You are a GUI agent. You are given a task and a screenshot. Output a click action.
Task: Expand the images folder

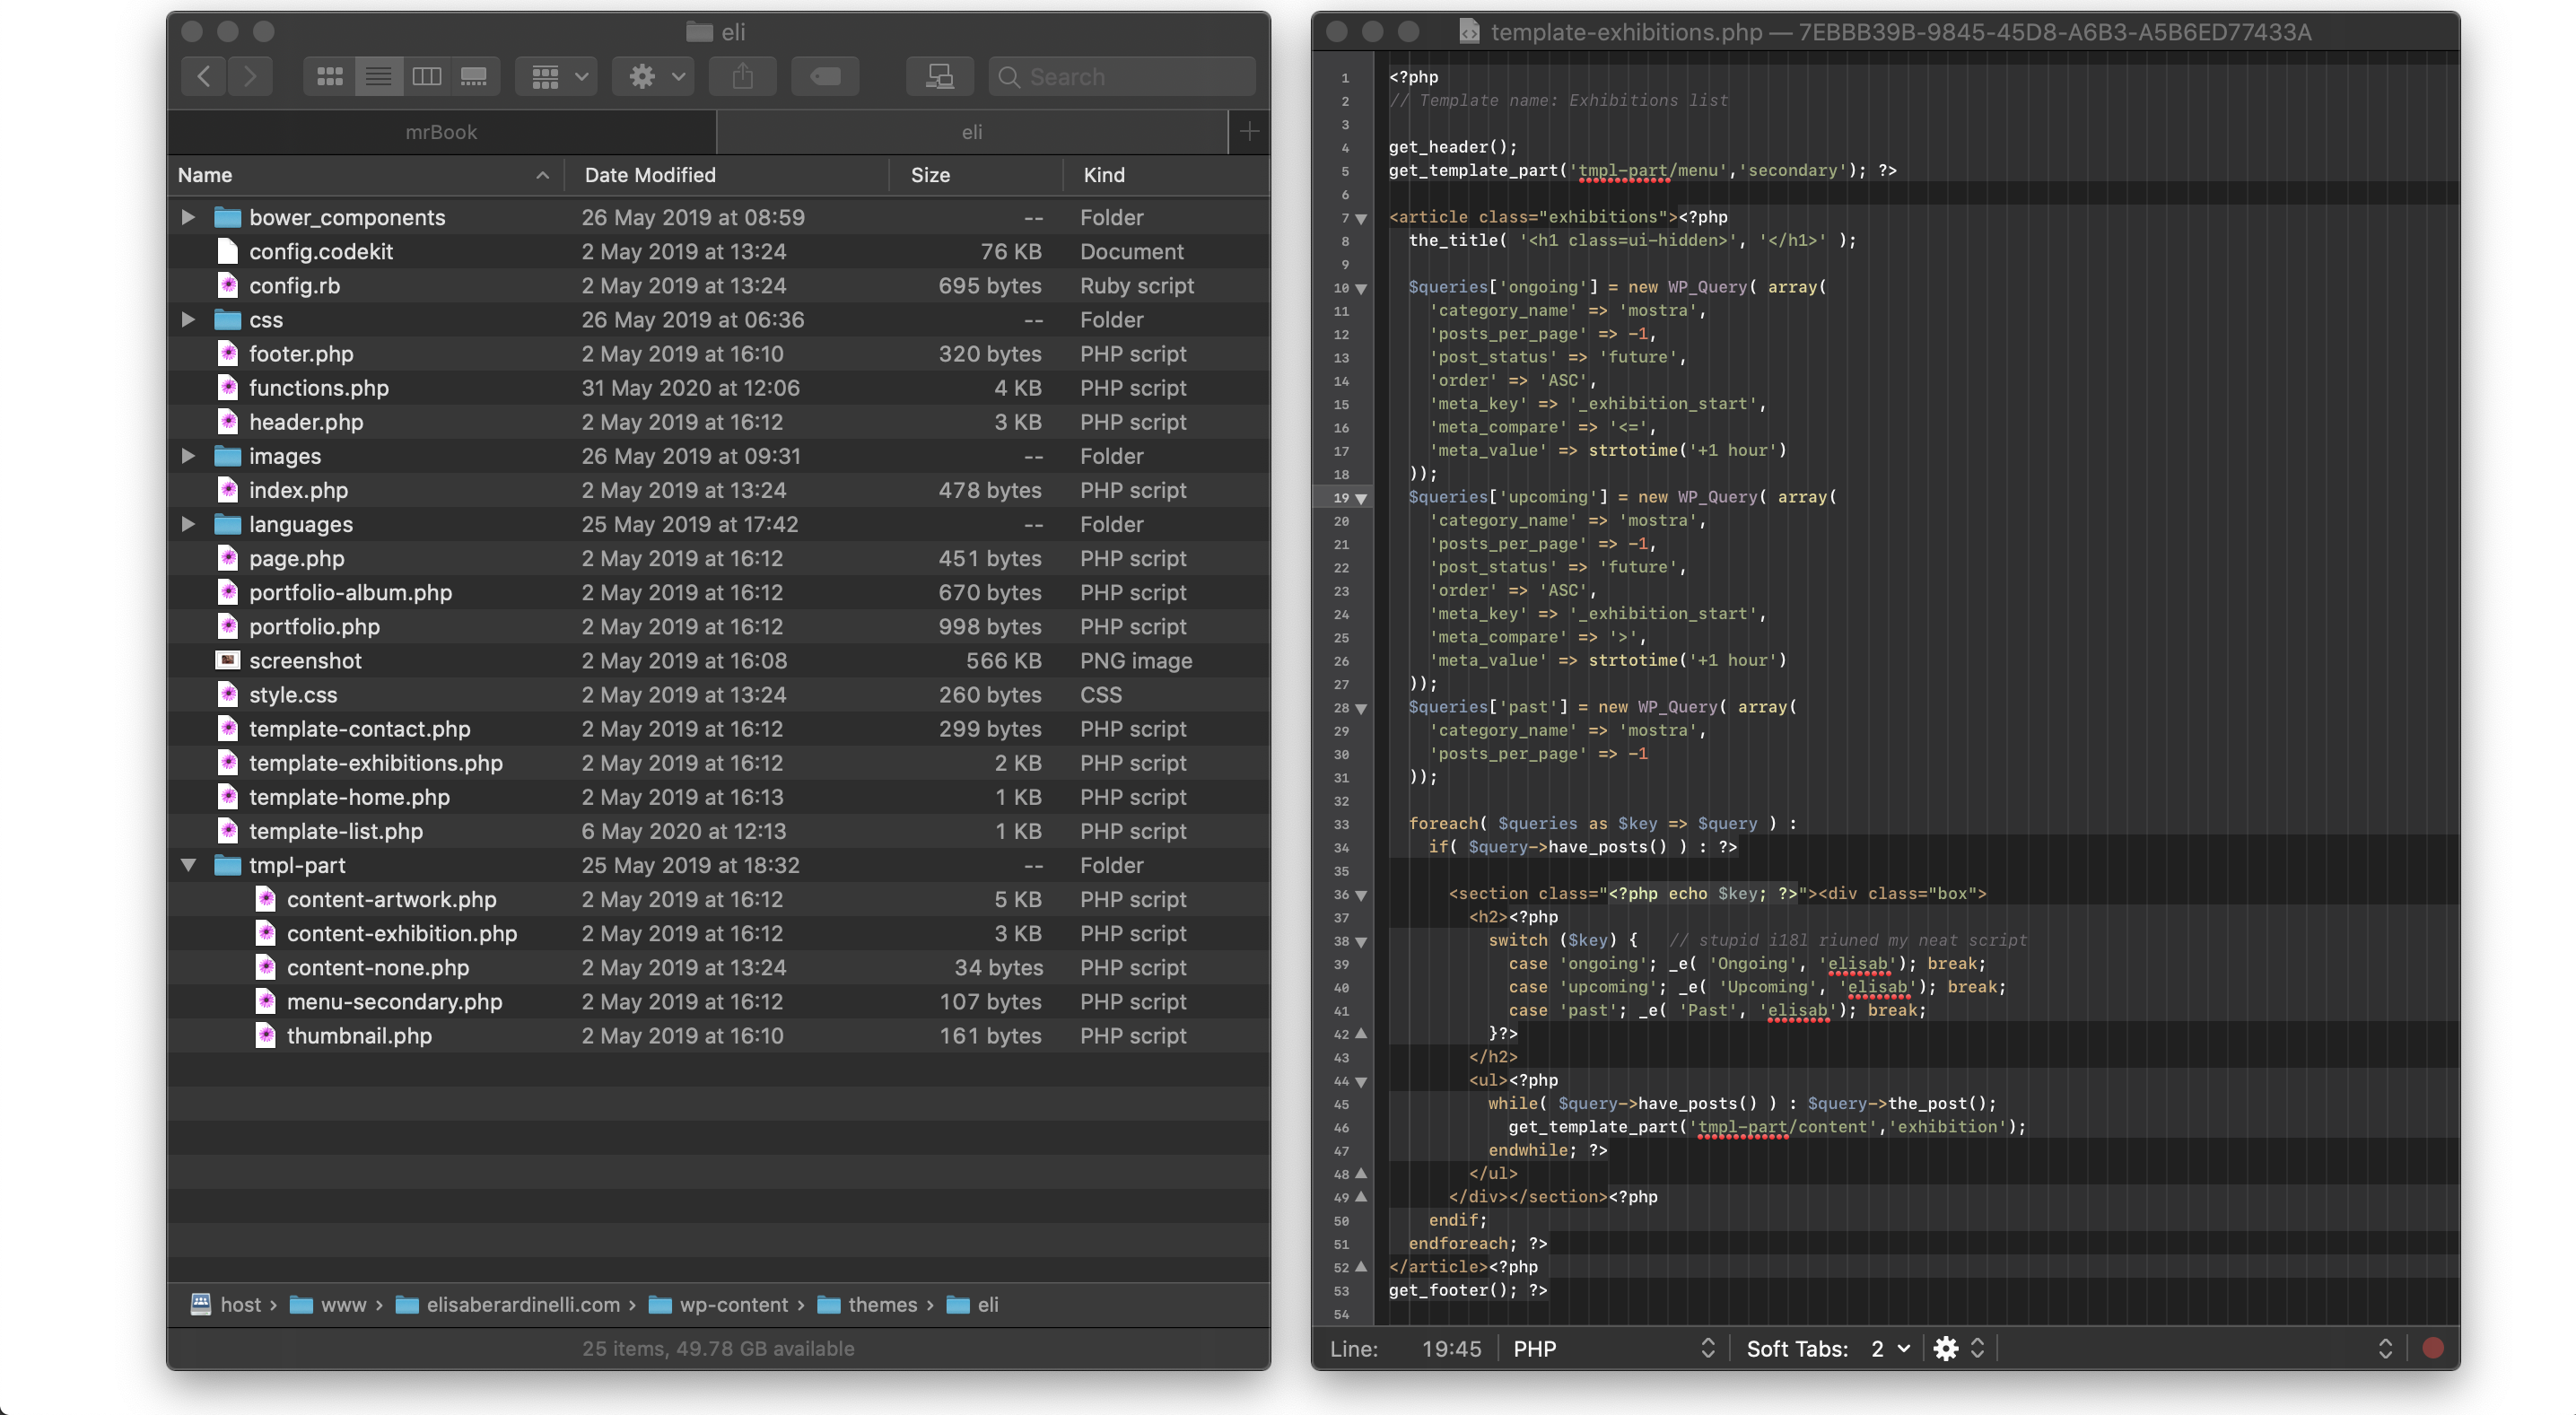coord(188,456)
